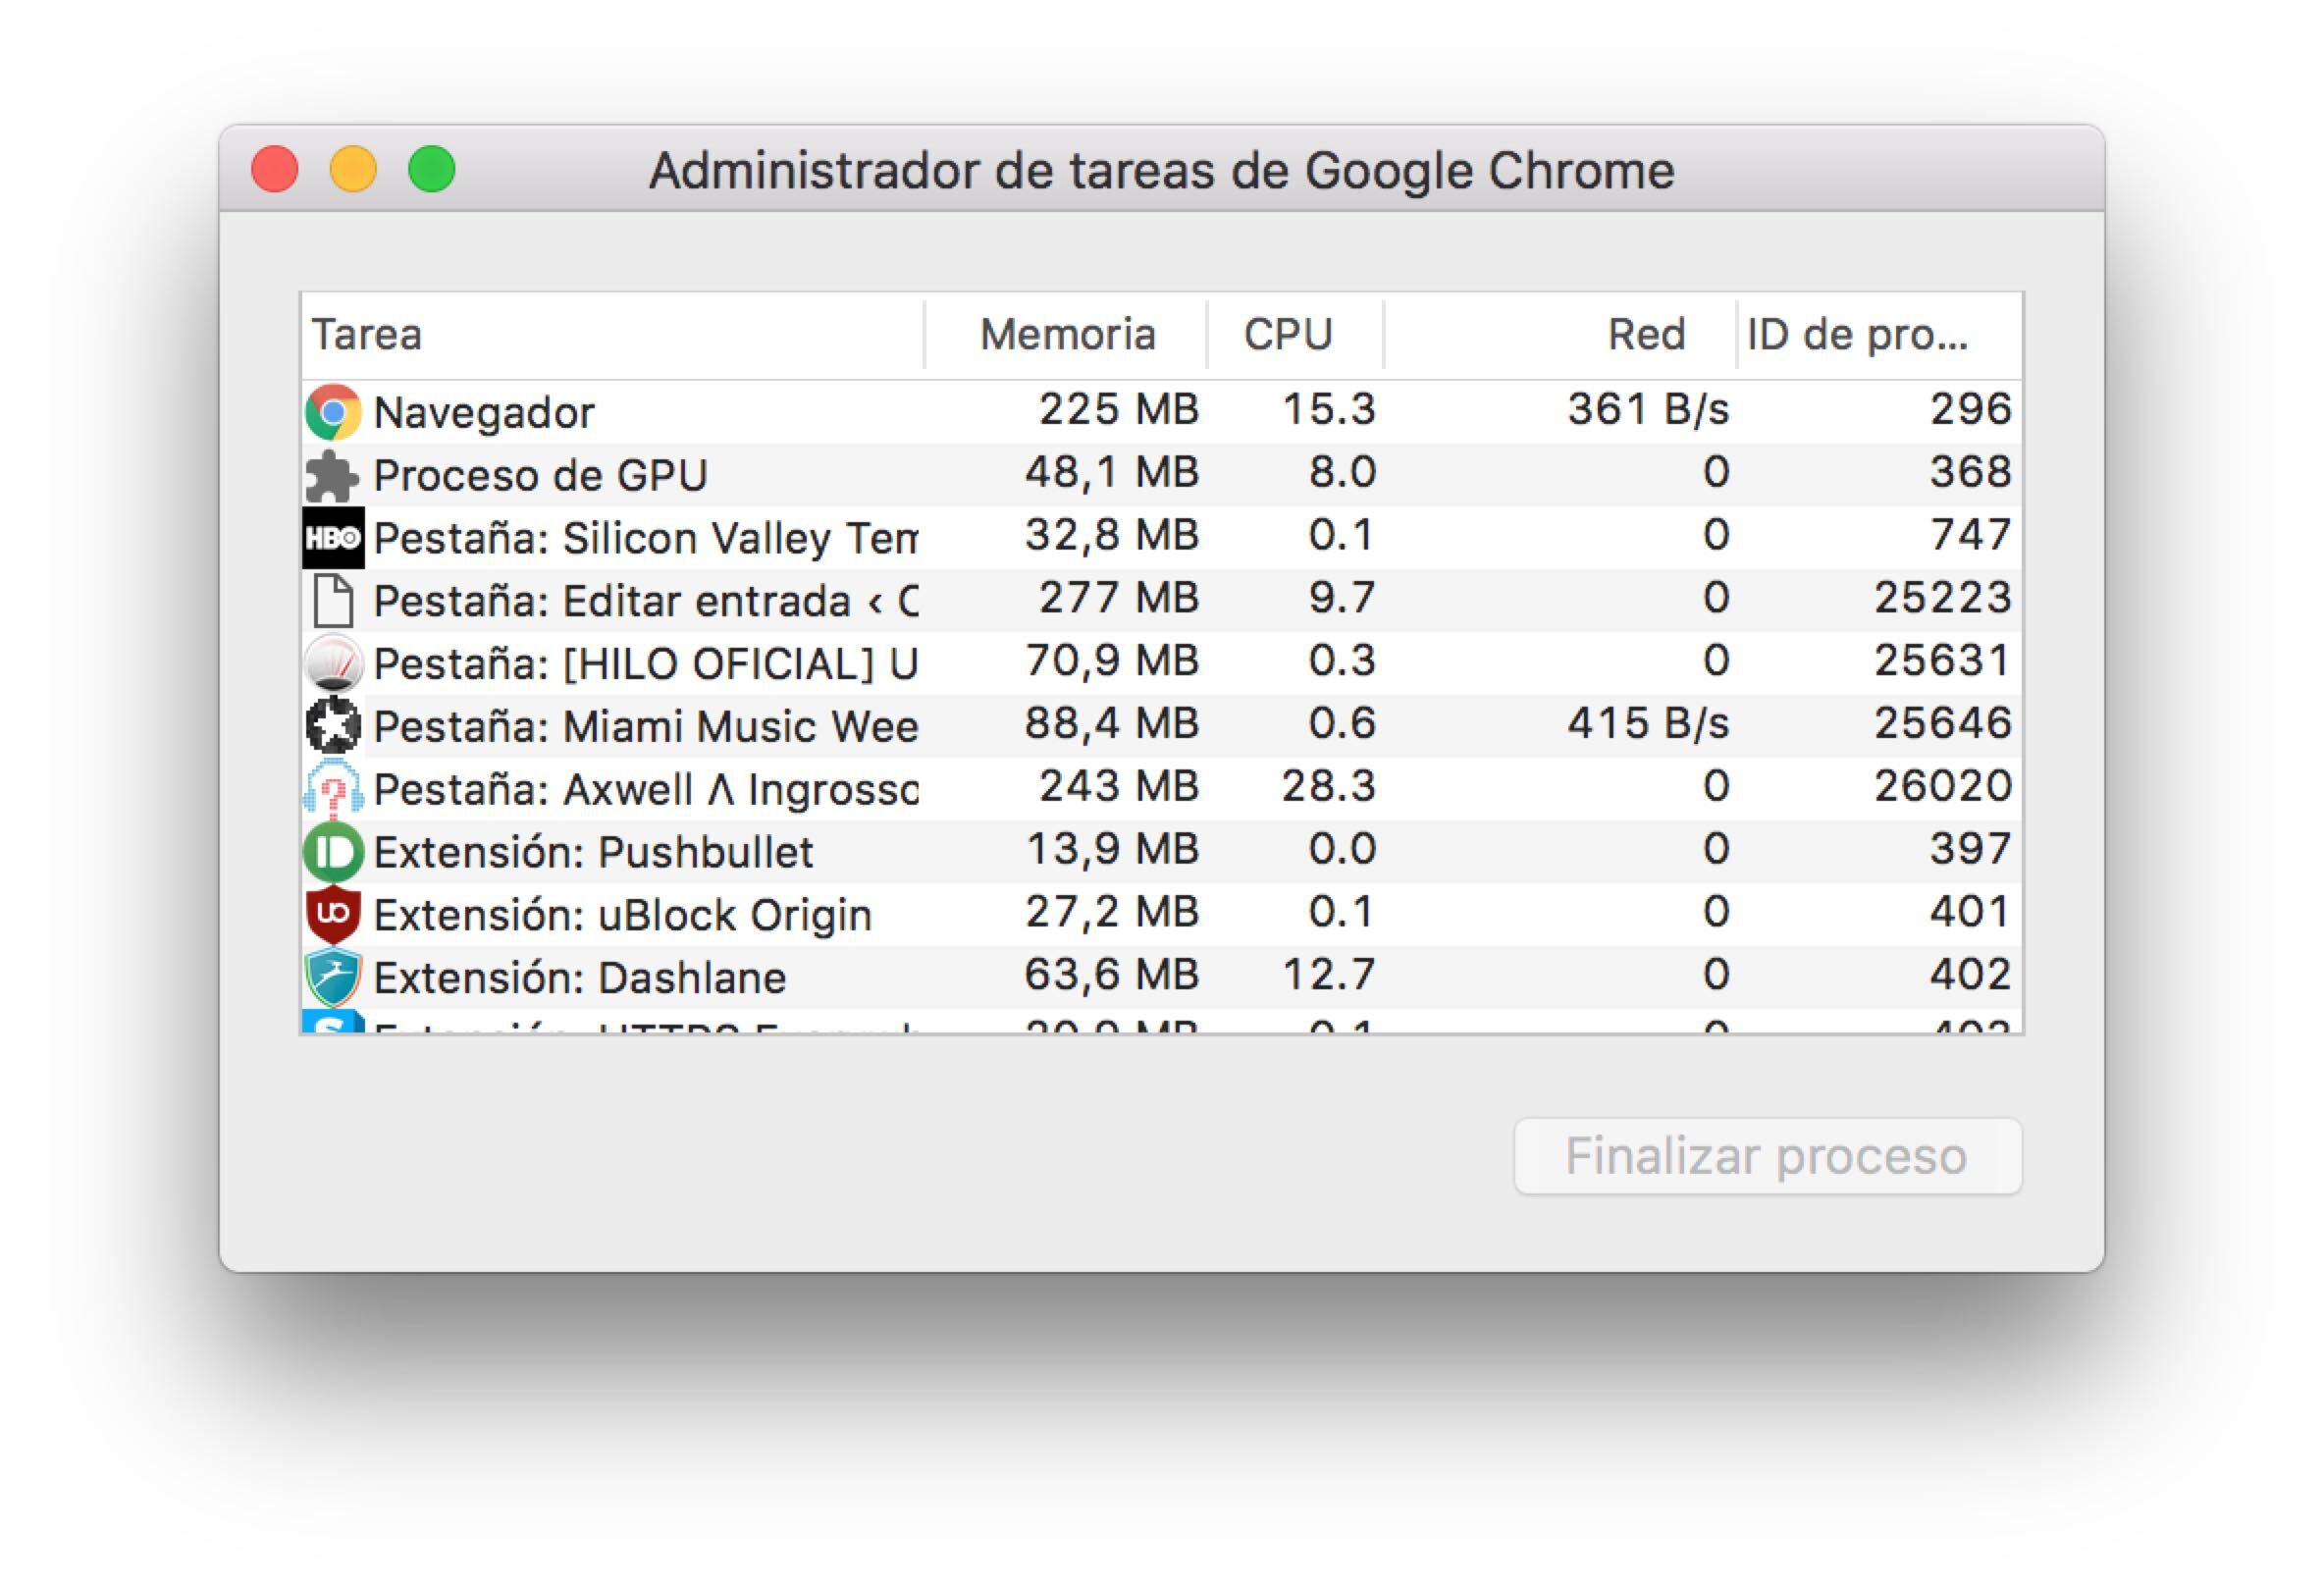
Task: Select the Pestaña: Axwell Ingrosso row text
Action: pos(645,790)
